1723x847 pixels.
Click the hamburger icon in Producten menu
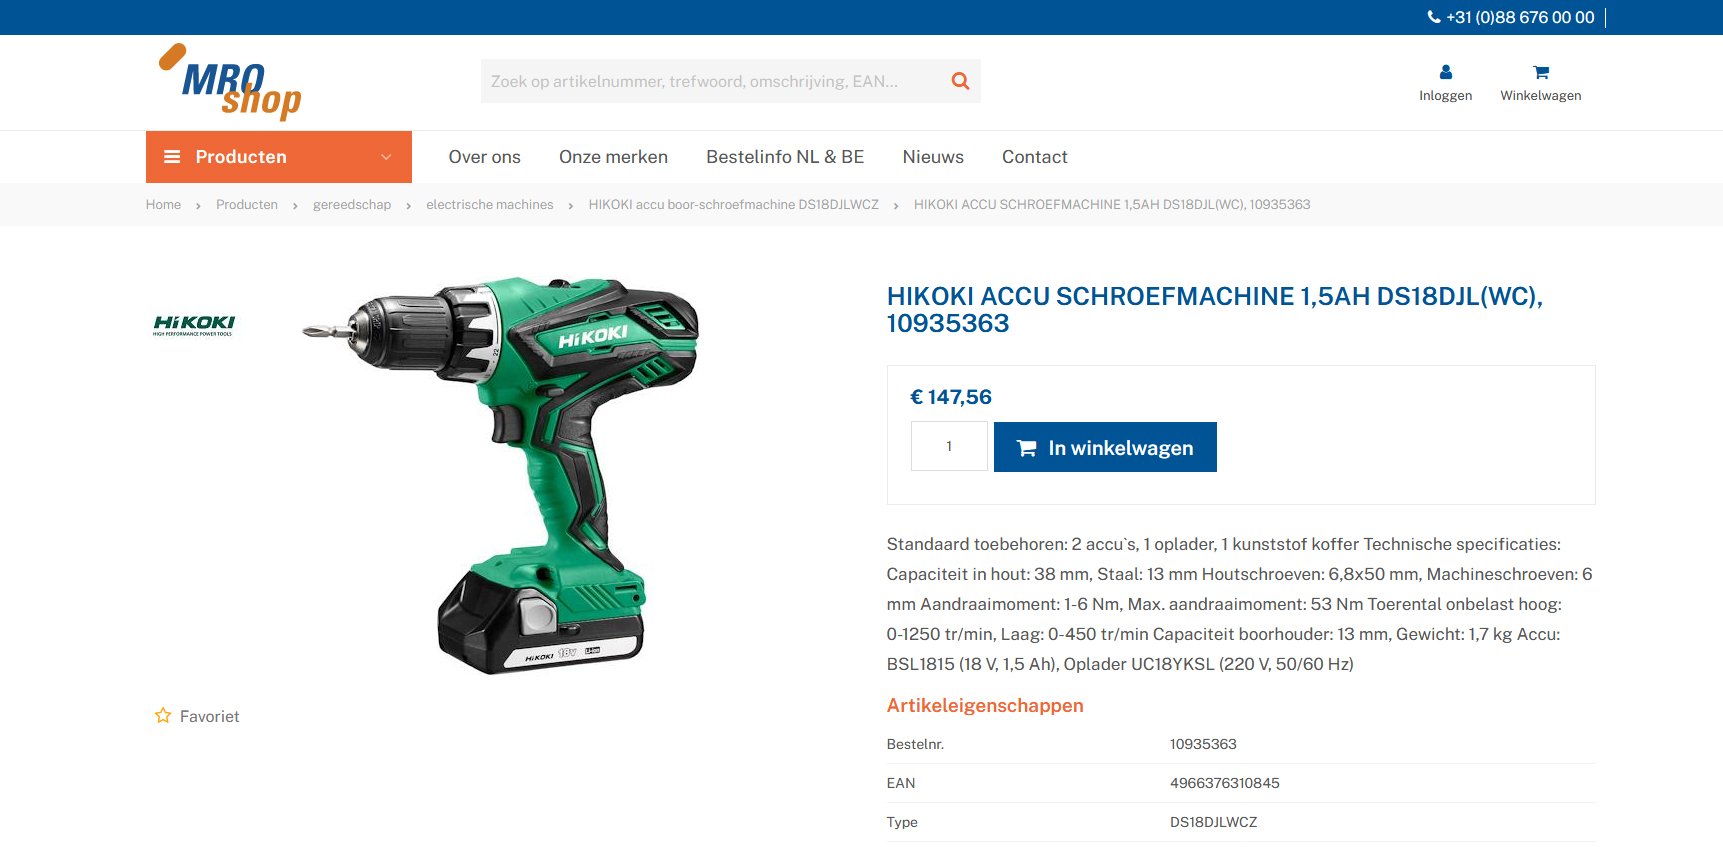click(172, 157)
